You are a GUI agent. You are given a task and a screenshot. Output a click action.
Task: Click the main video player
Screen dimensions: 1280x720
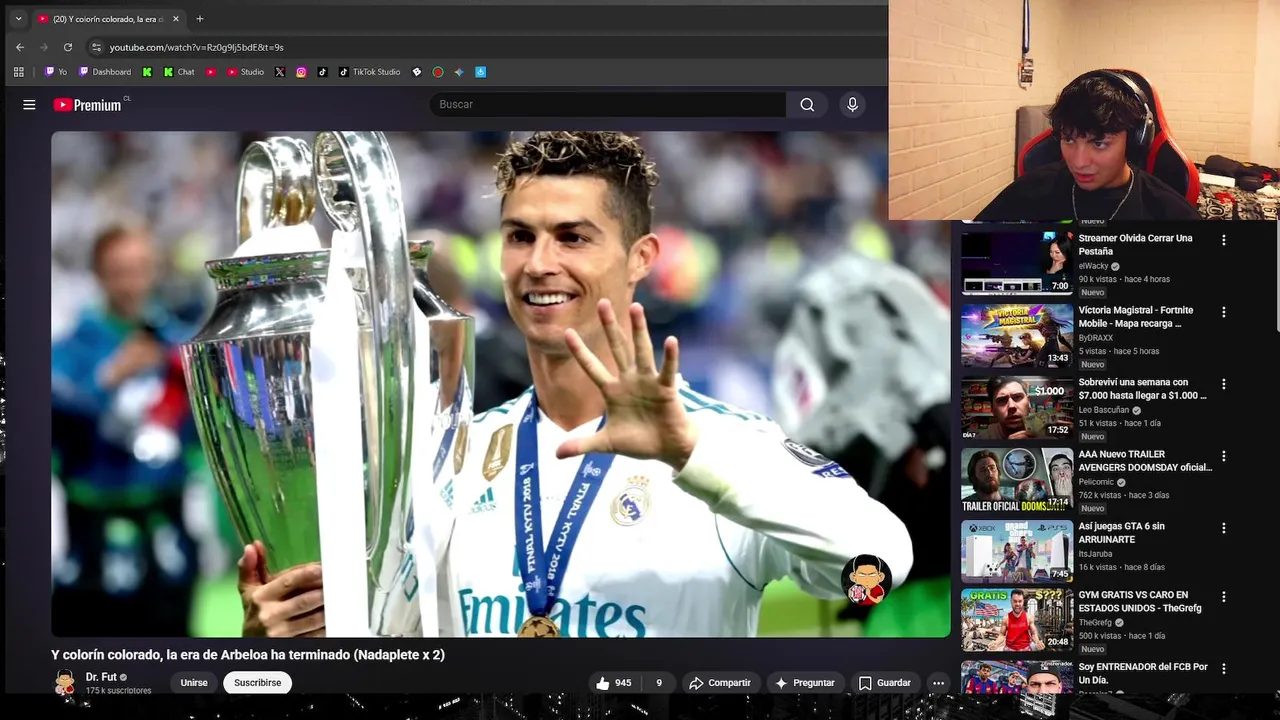tap(500, 384)
